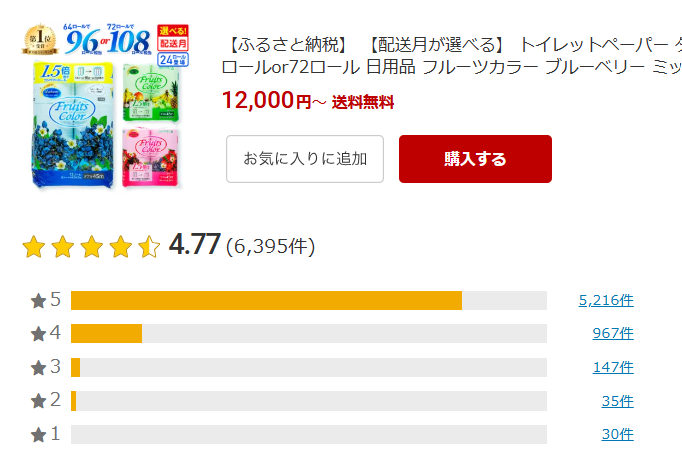682x466 pixels.
Task: Click the four-star rating bar
Action: pos(309,333)
